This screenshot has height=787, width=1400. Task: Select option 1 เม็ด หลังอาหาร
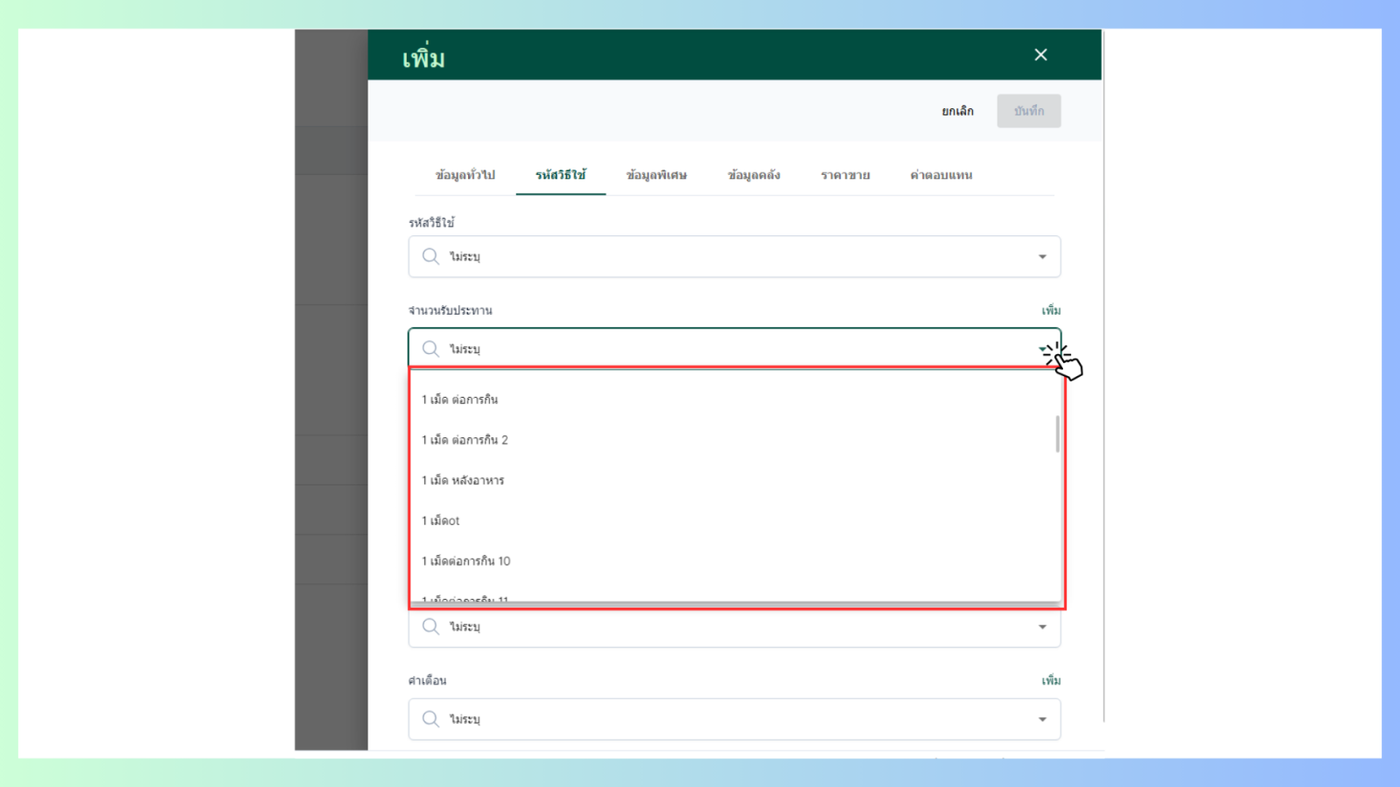point(735,481)
